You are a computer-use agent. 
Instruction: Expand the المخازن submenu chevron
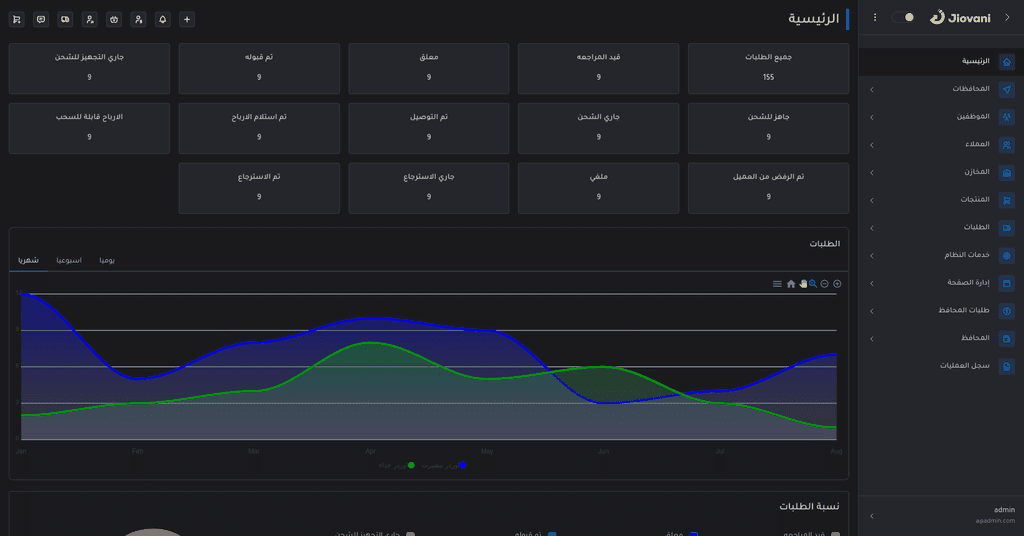[872, 173]
